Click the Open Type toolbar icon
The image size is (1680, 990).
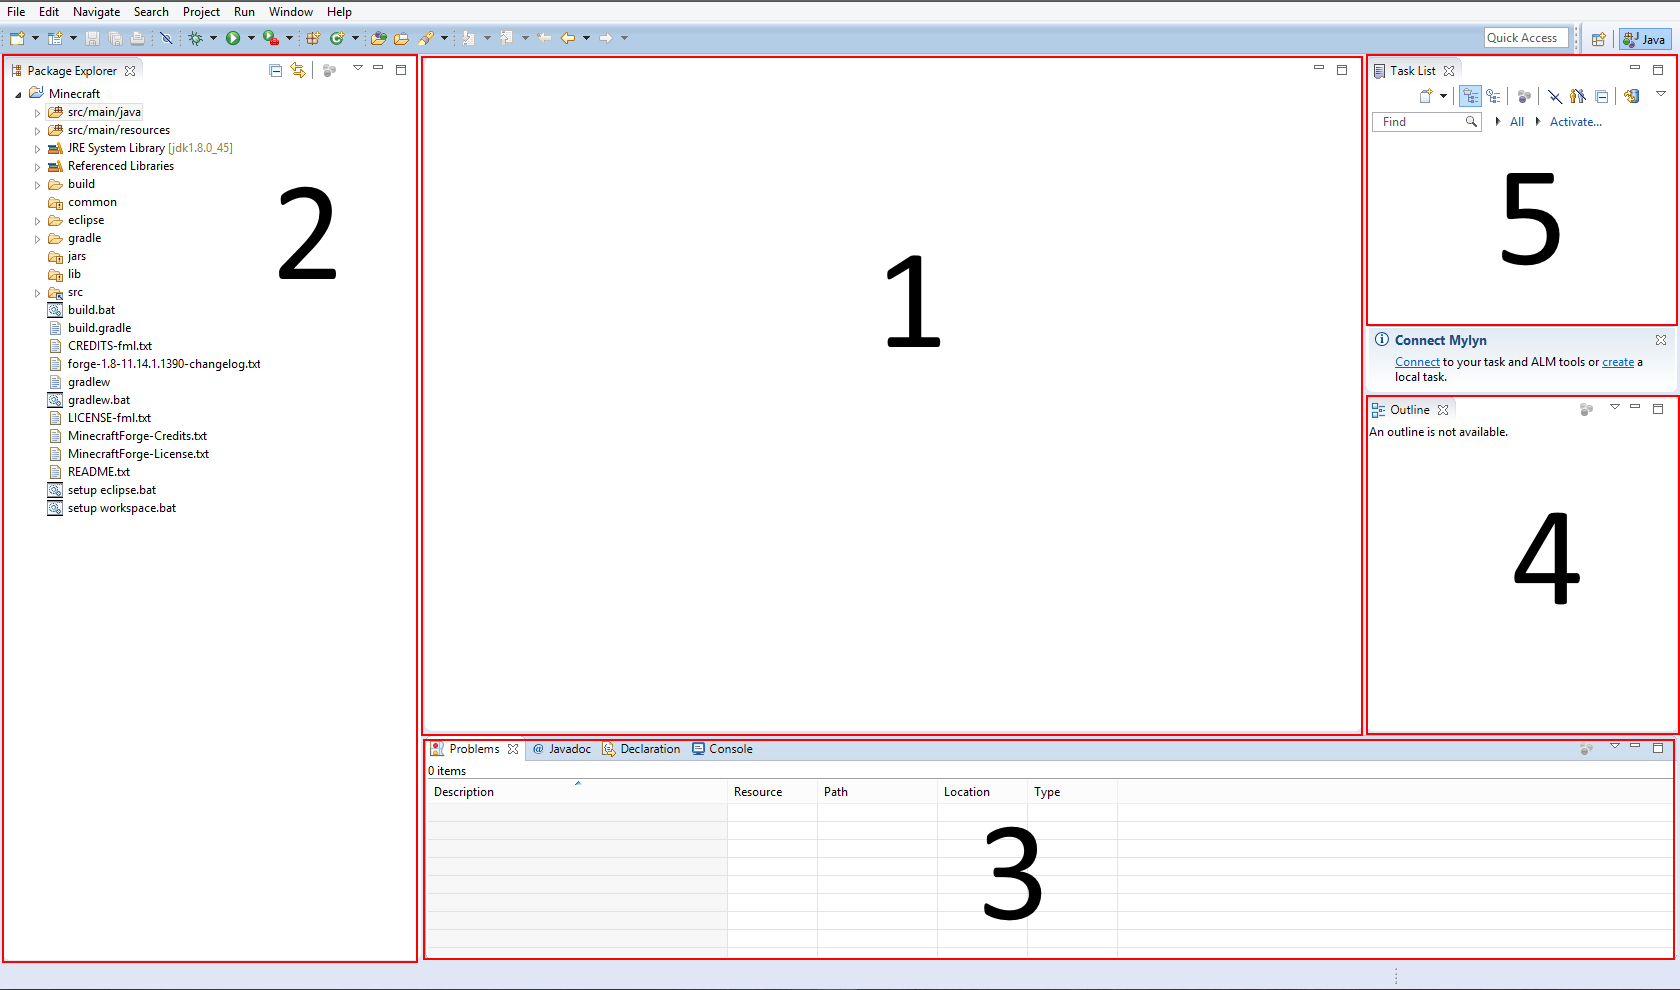(x=378, y=38)
